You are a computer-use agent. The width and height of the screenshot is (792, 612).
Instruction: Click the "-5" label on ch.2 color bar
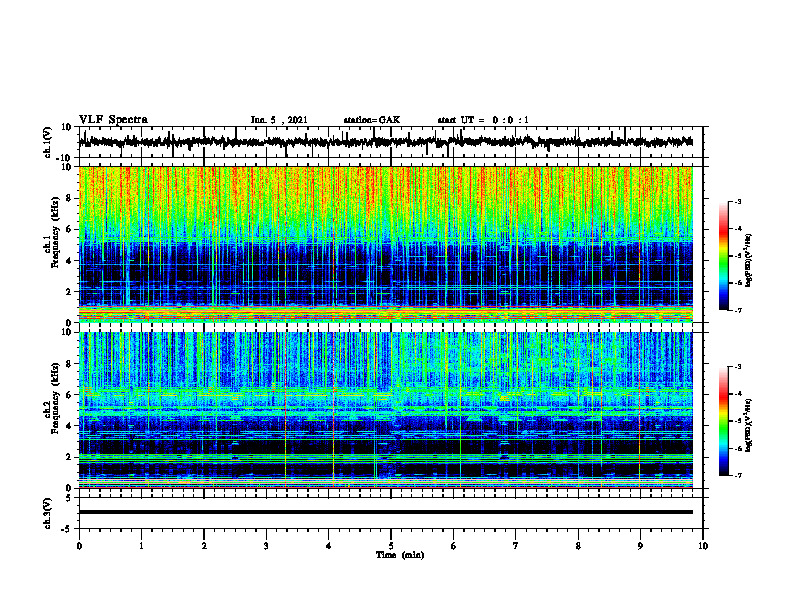coord(737,421)
